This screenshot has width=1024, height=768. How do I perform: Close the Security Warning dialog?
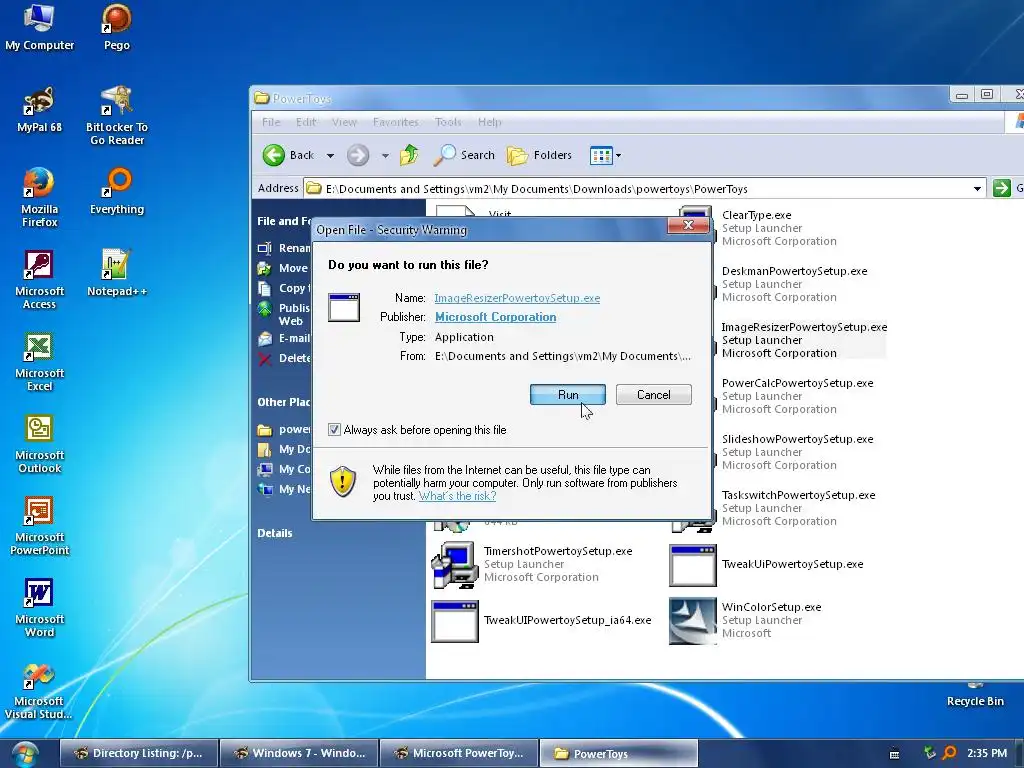pos(688,225)
